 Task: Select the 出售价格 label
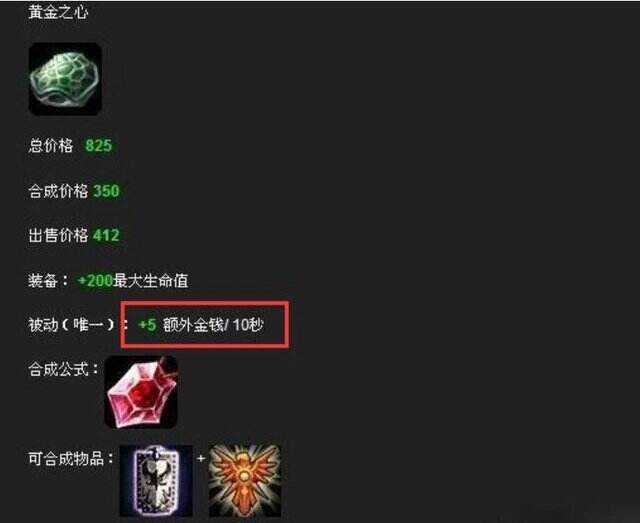point(58,235)
